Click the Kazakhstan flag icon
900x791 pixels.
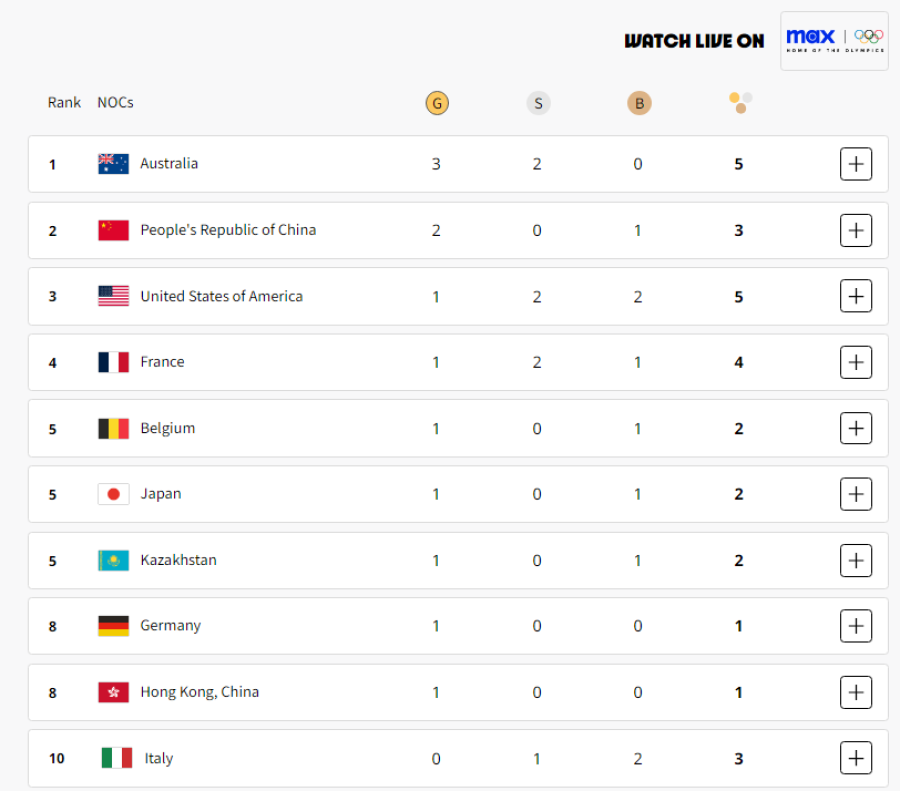(113, 560)
